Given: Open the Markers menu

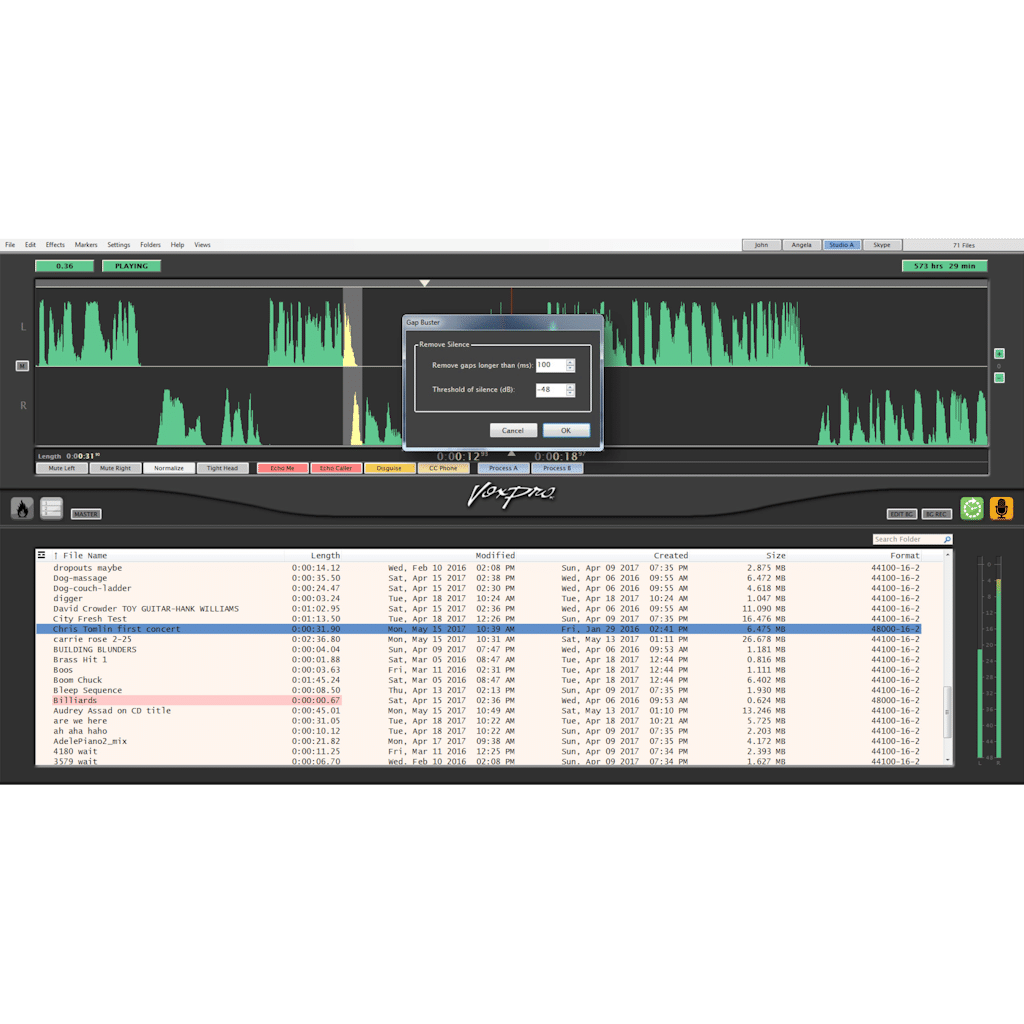Looking at the screenshot, I should (x=86, y=245).
